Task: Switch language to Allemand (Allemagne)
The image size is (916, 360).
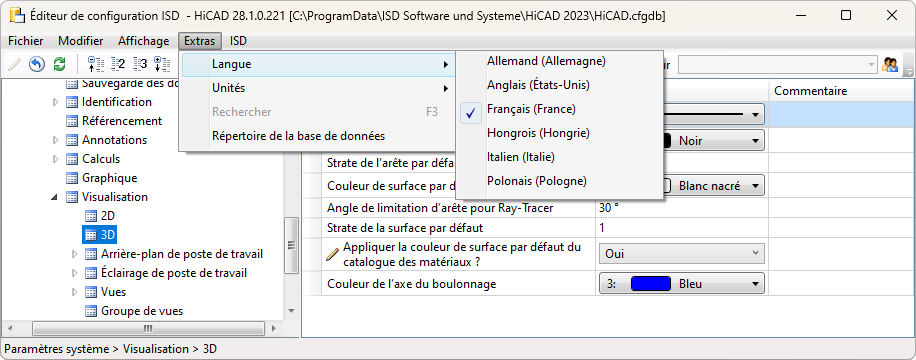Action: (559, 61)
